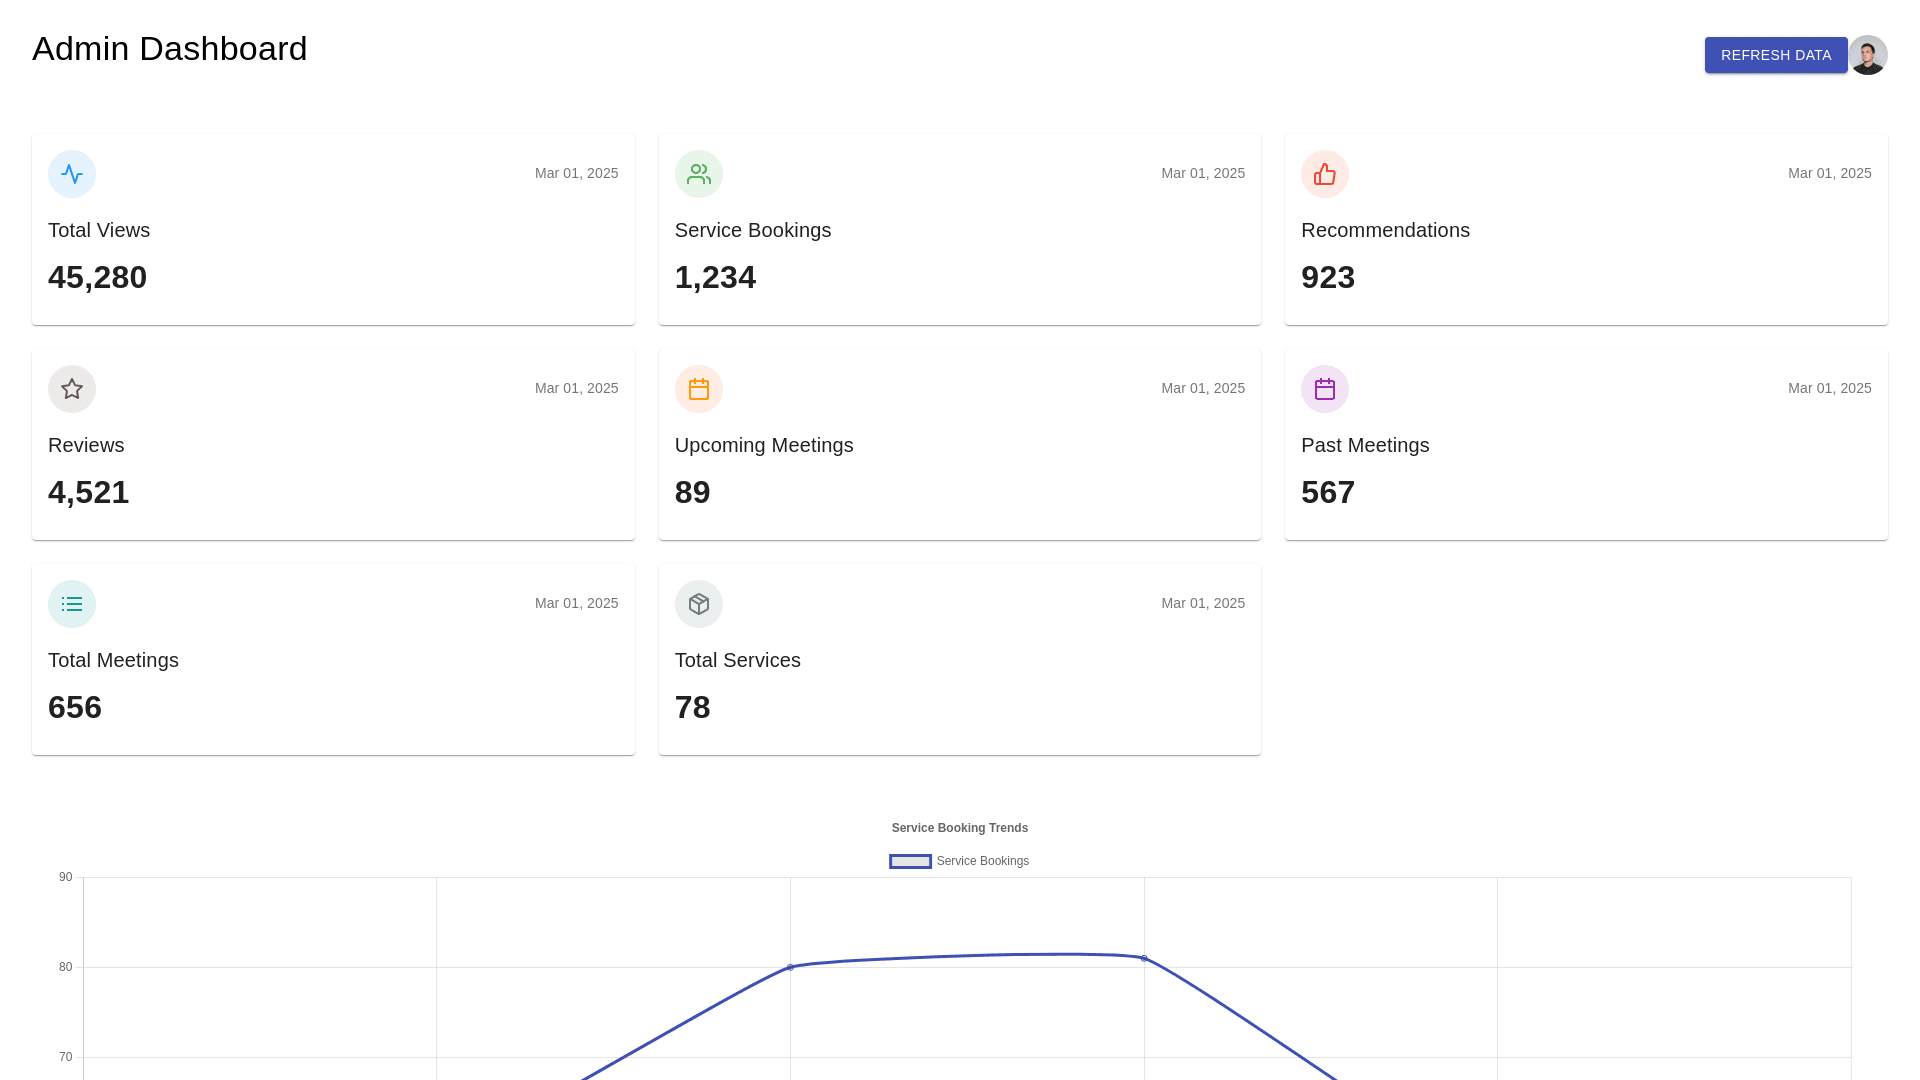Screen dimensions: 1920x1080
Task: Click the Service Bookings legend color box
Action: point(910,861)
